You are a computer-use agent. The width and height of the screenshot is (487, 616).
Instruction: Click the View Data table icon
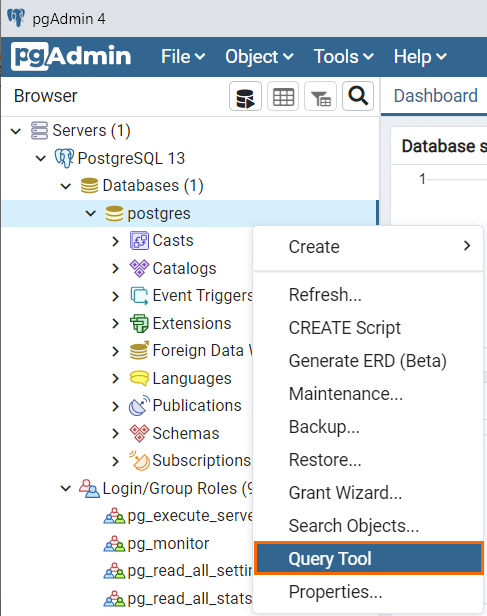pos(283,96)
